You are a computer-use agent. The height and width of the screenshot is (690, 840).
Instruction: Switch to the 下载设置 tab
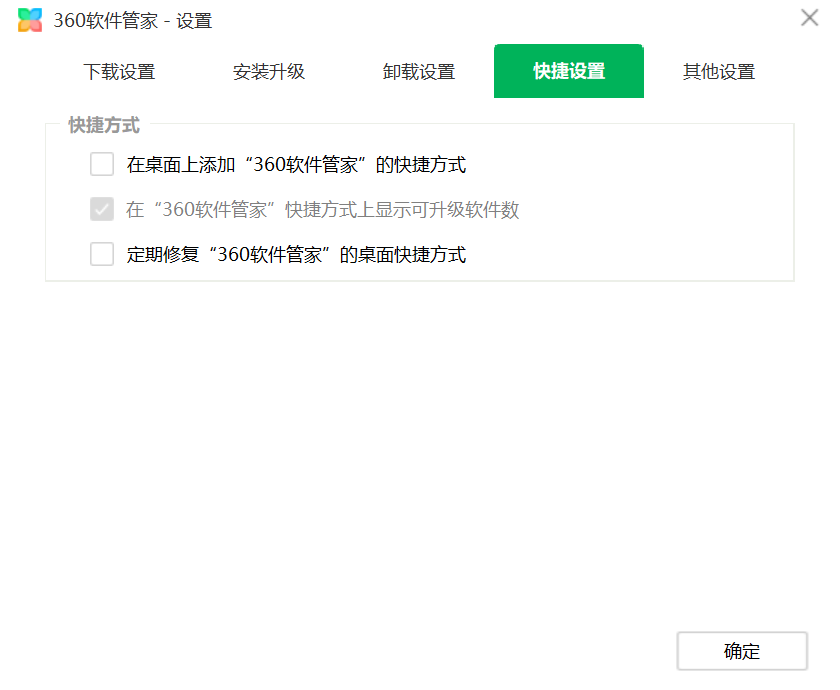(119, 71)
